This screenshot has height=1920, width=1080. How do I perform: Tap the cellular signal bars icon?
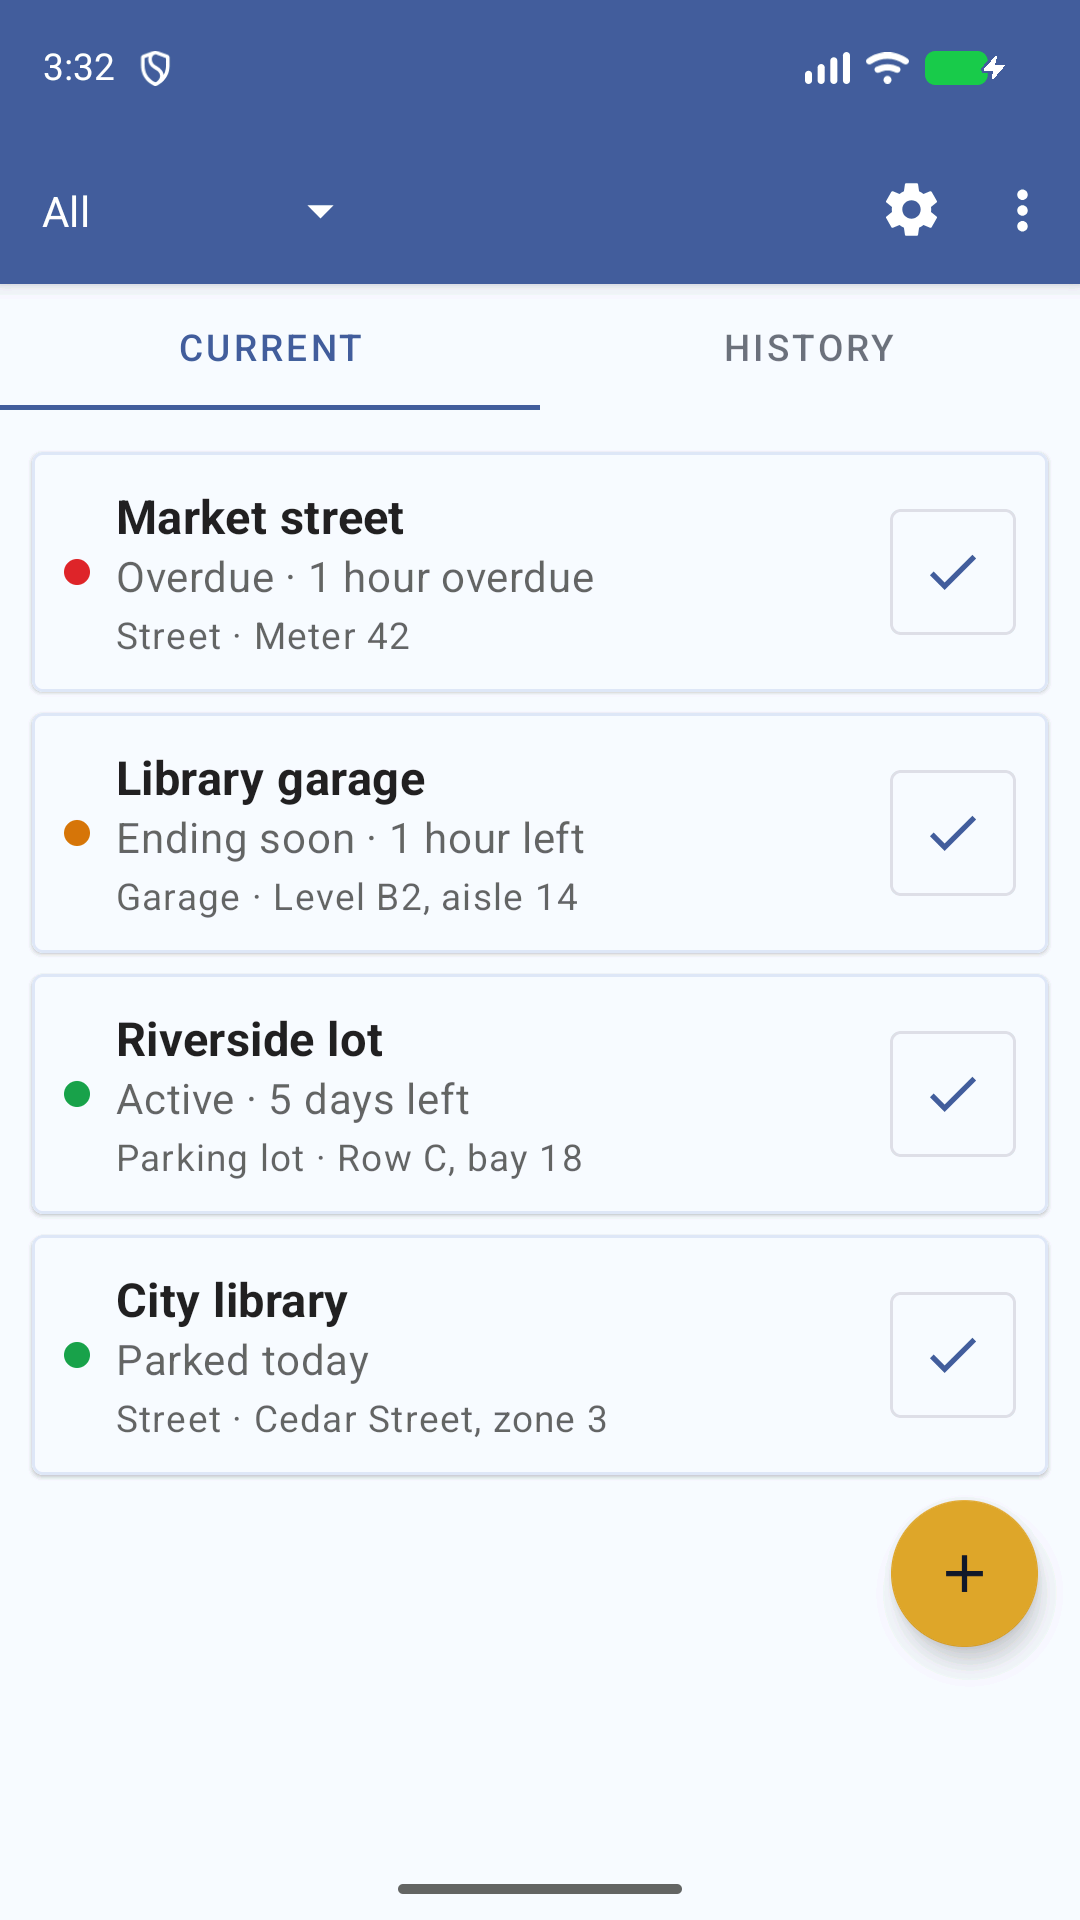click(827, 68)
